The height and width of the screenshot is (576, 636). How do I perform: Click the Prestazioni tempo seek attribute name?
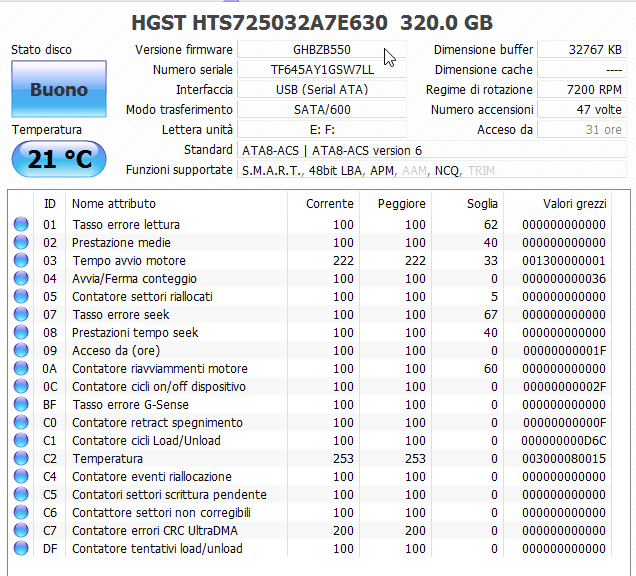point(135,333)
